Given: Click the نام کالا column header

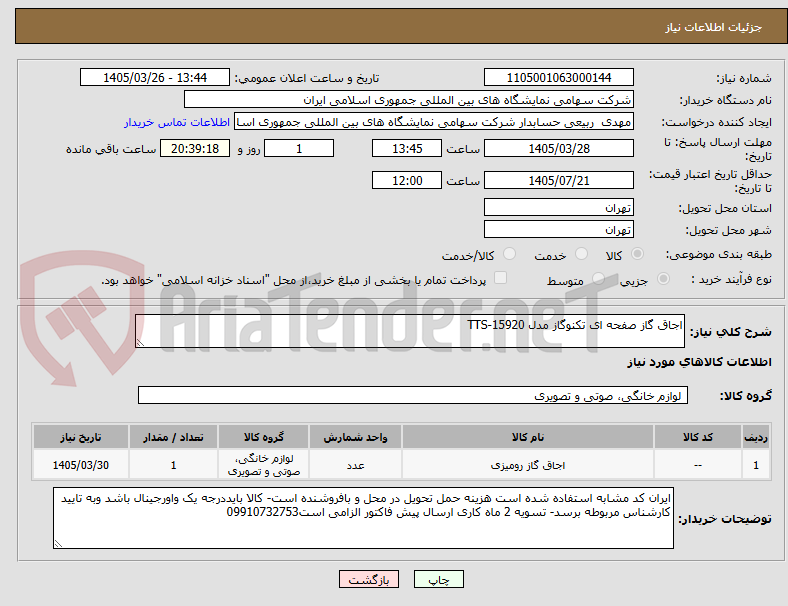Looking at the screenshot, I should 528,437.
